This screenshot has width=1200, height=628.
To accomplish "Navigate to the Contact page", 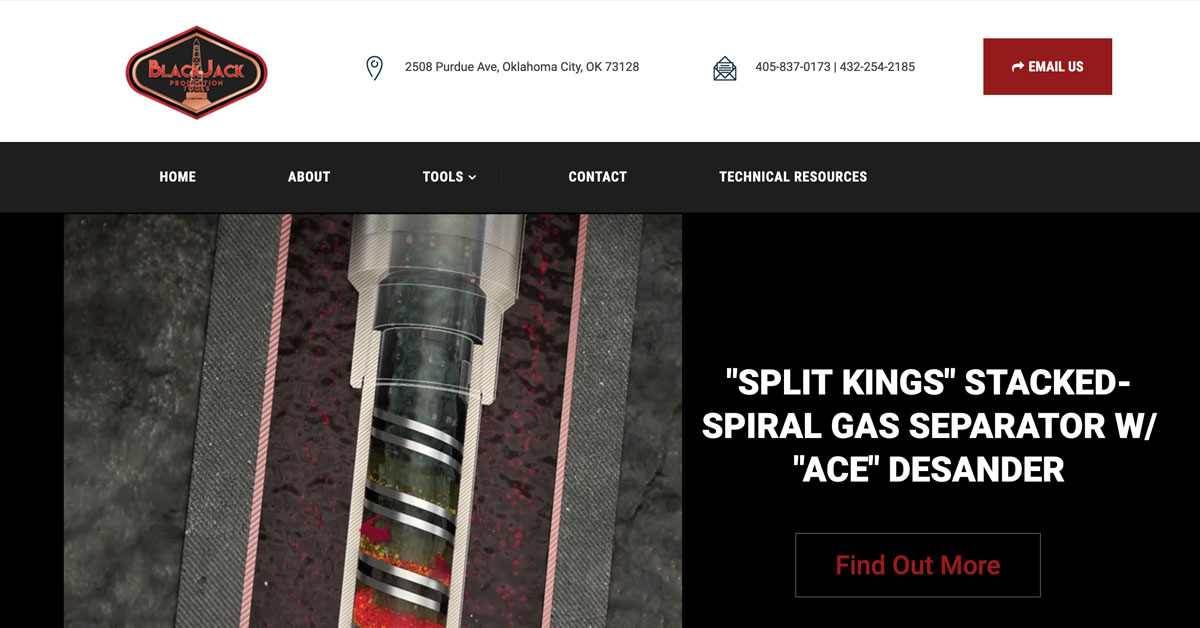I will tap(598, 177).
